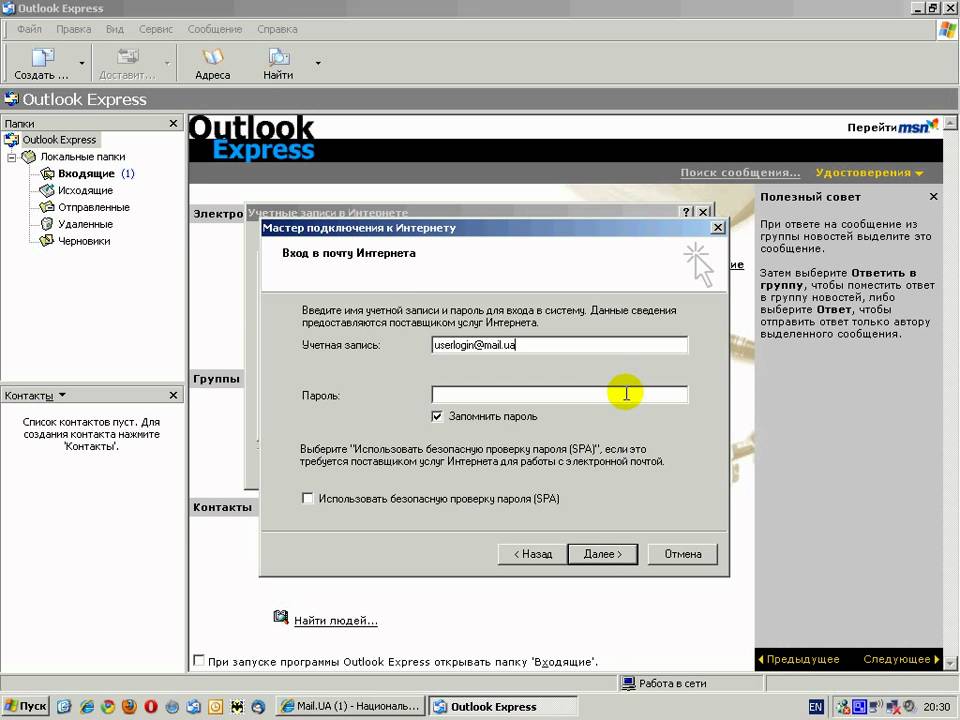Click the scroll down arrow of main pane

950,662
